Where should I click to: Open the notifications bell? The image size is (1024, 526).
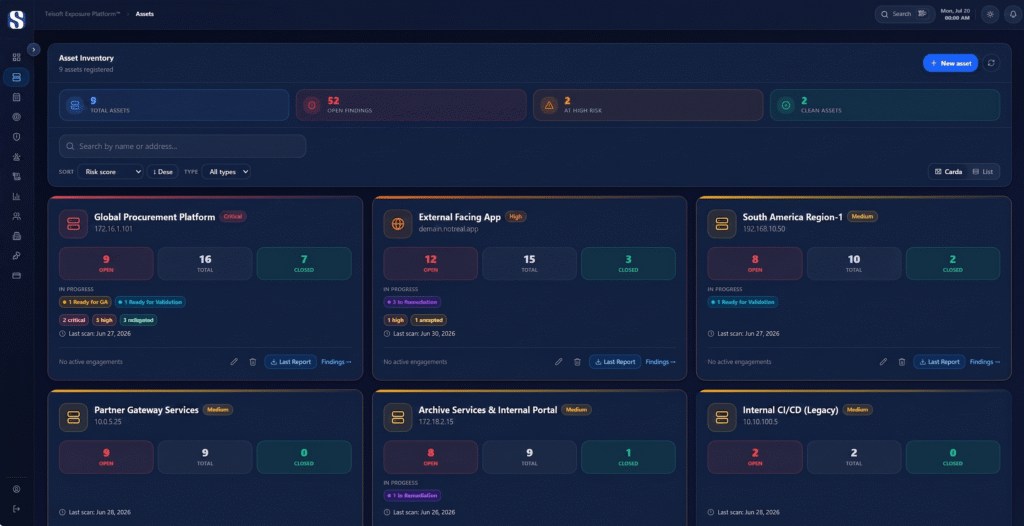tap(1013, 14)
